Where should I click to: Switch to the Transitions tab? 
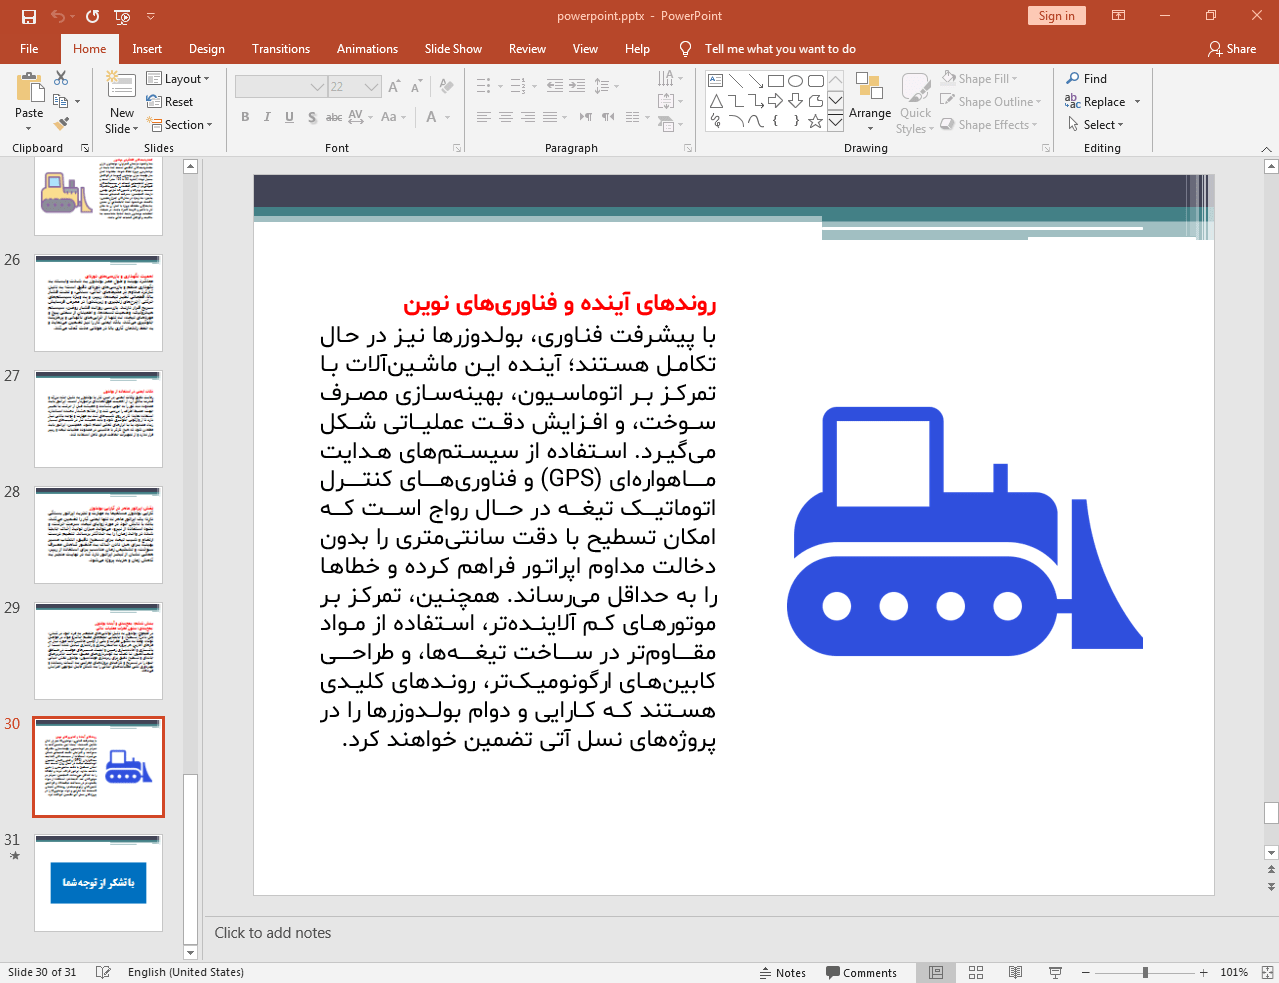pyautogui.click(x=281, y=49)
